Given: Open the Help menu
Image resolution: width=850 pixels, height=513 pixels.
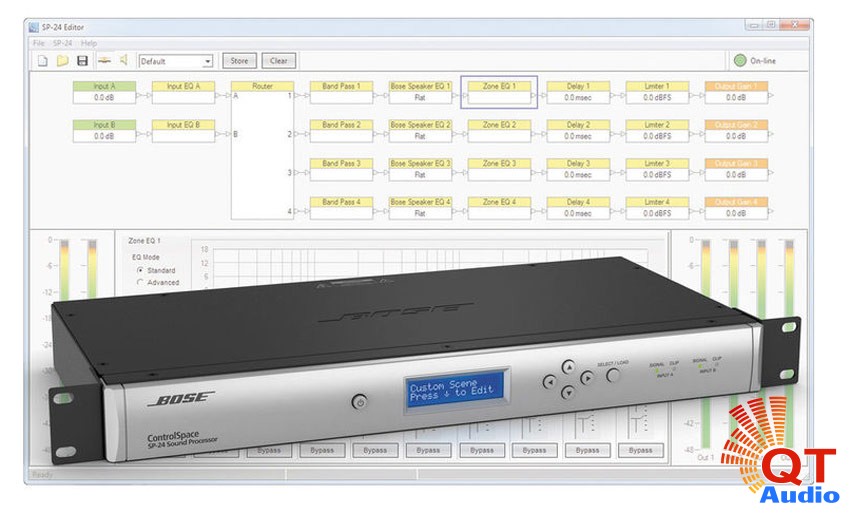Looking at the screenshot, I should tap(90, 43).
